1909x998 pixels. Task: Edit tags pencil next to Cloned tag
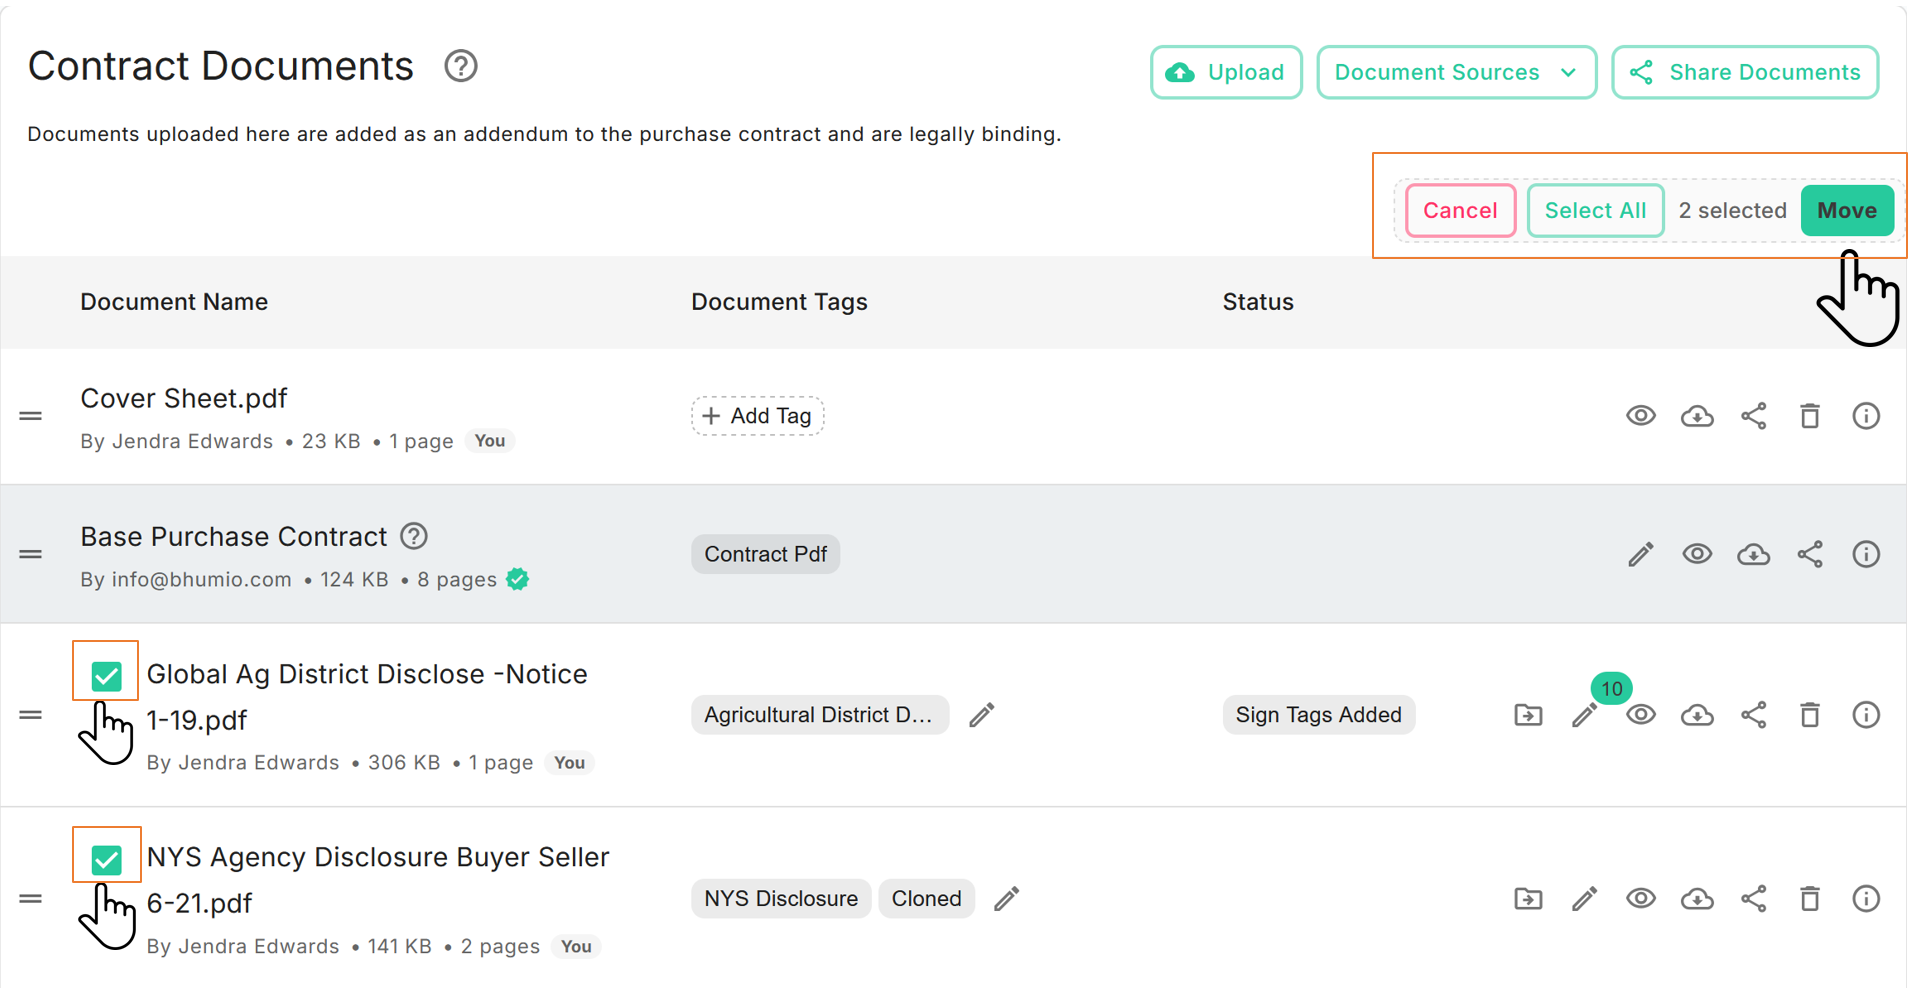[1006, 898]
